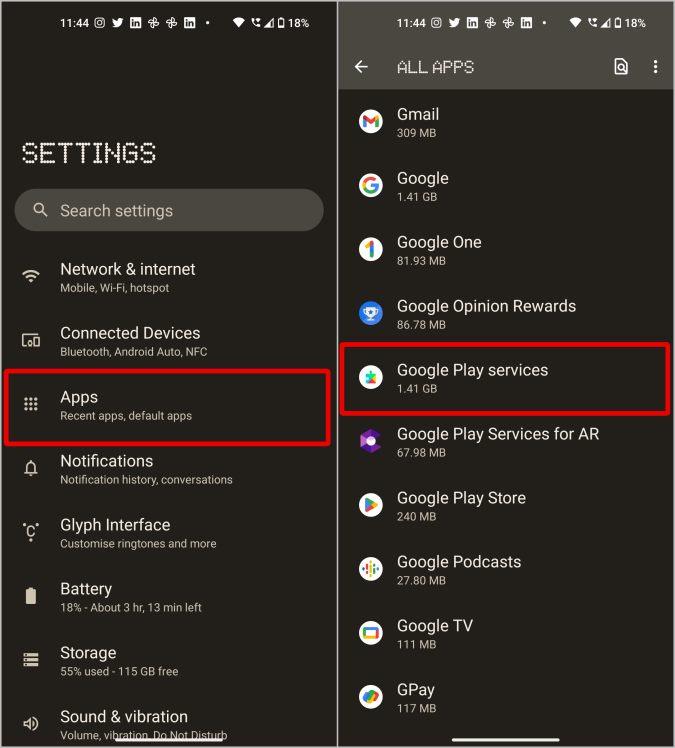
Task: Open the Apps settings entry
Action: 167,407
